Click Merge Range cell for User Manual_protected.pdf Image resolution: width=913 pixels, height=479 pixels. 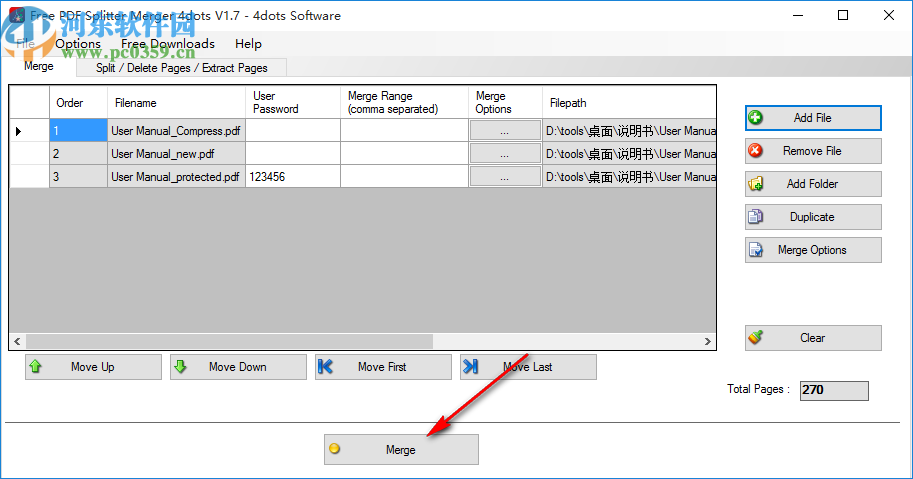pos(405,176)
